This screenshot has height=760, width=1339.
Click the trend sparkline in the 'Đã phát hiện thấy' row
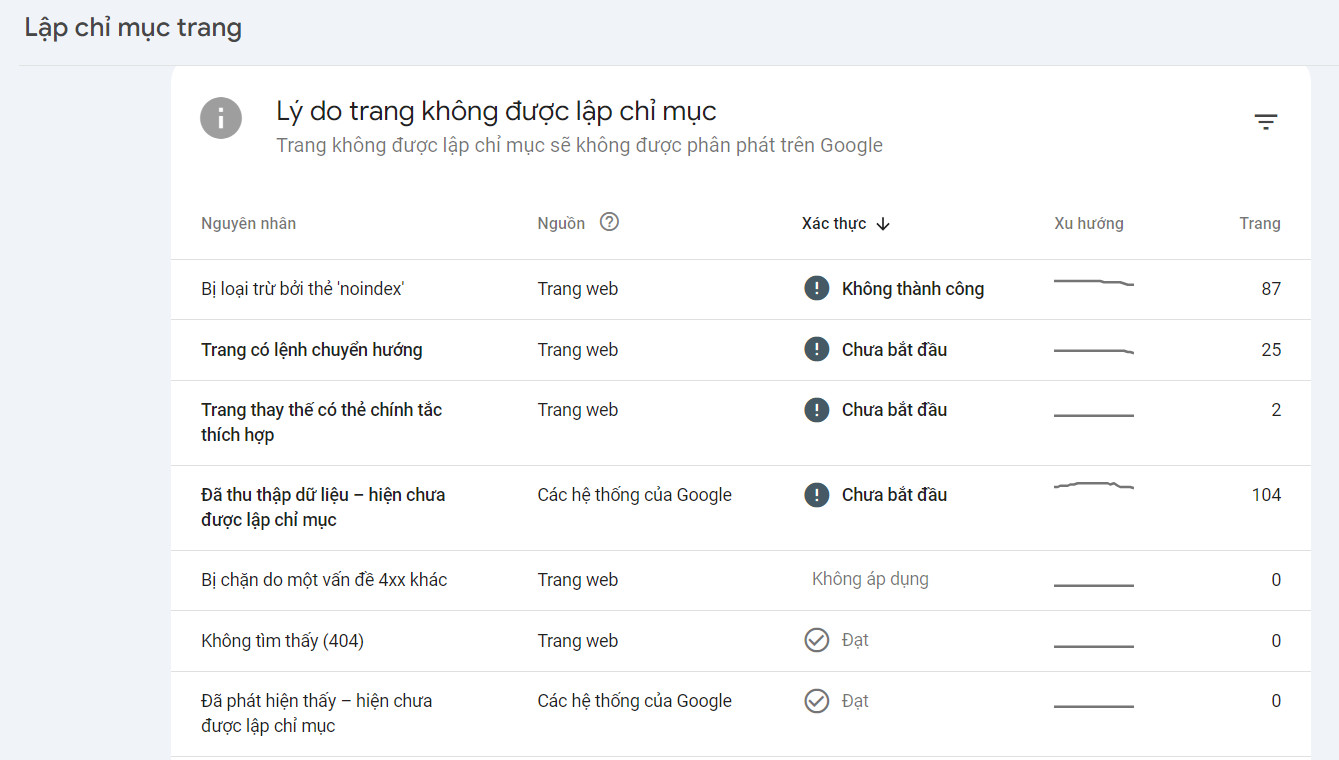pos(1094,706)
